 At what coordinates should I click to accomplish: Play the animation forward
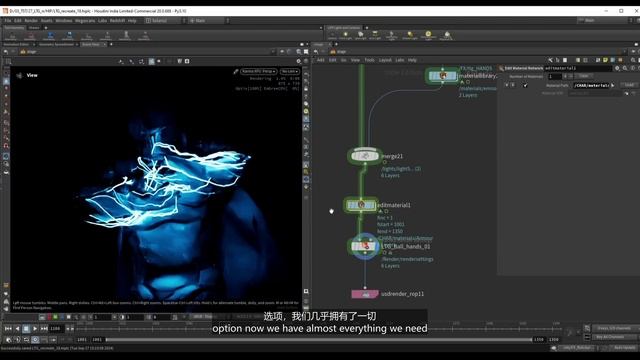pyautogui.click(x=35, y=328)
